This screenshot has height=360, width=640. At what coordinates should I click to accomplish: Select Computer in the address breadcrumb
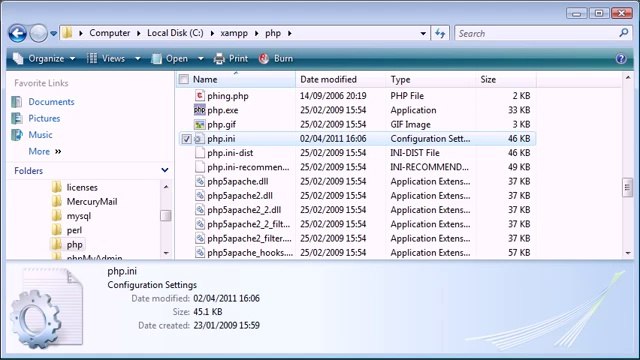pos(109,33)
